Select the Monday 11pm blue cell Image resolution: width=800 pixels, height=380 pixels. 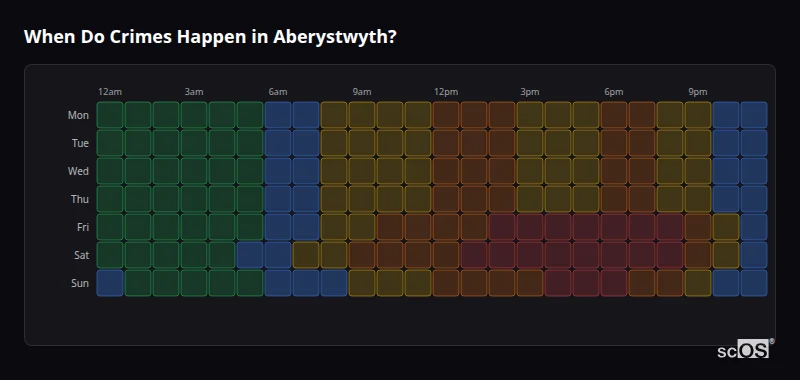coord(754,115)
